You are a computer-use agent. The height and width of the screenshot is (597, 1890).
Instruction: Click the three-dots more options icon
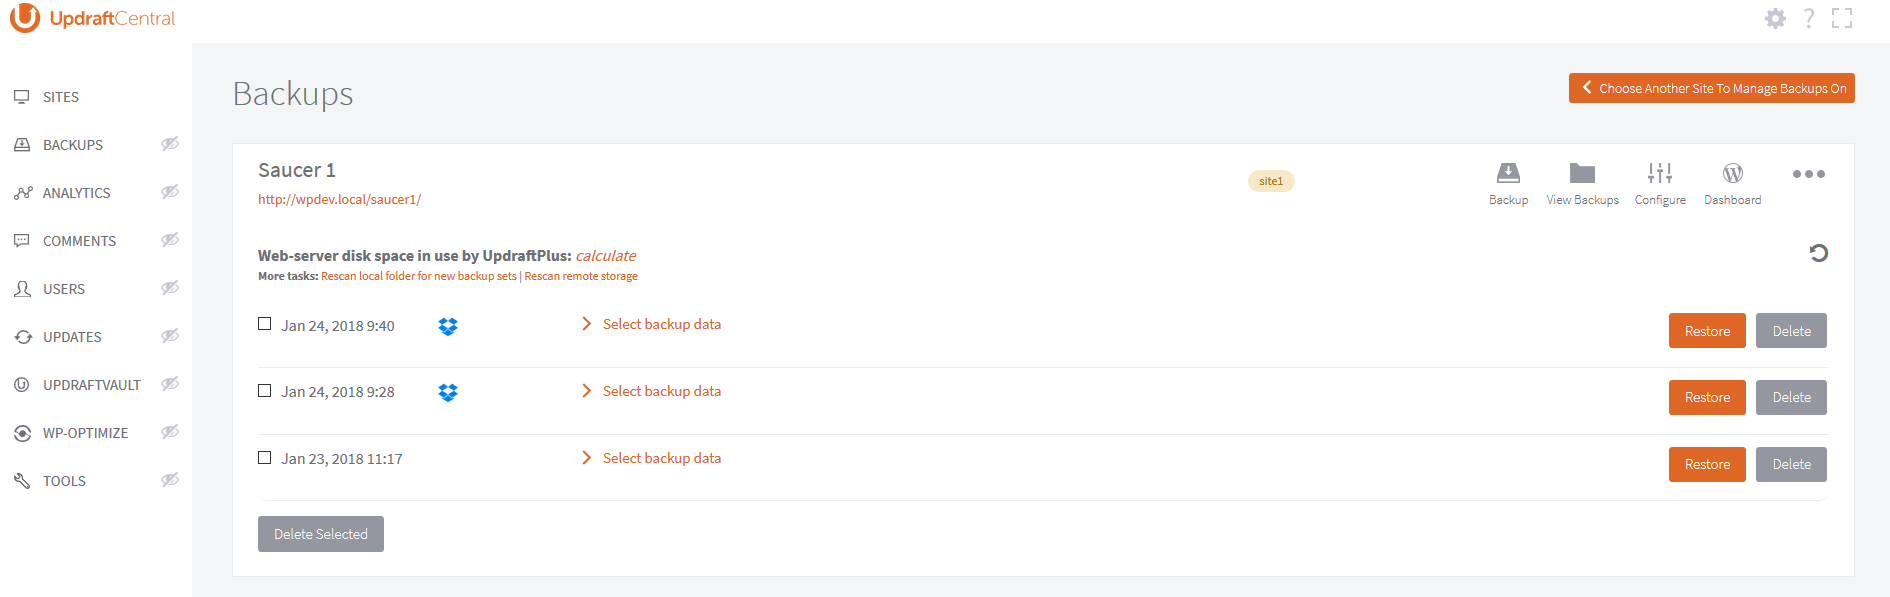tap(1808, 174)
